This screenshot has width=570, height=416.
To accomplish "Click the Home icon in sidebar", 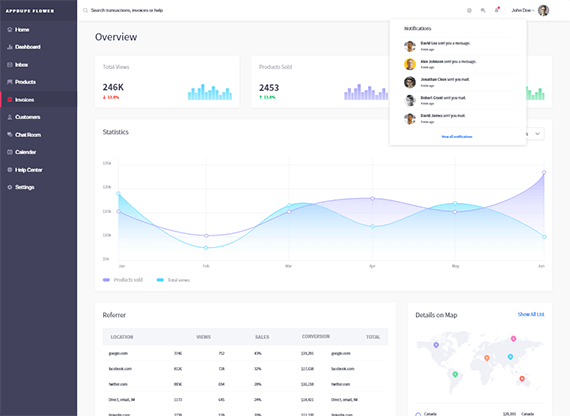I will click(10, 29).
